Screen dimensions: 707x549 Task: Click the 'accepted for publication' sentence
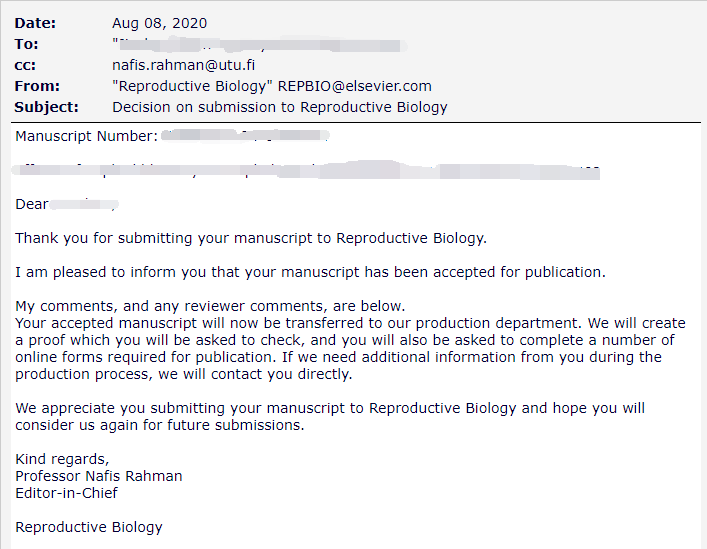pyautogui.click(x=310, y=272)
